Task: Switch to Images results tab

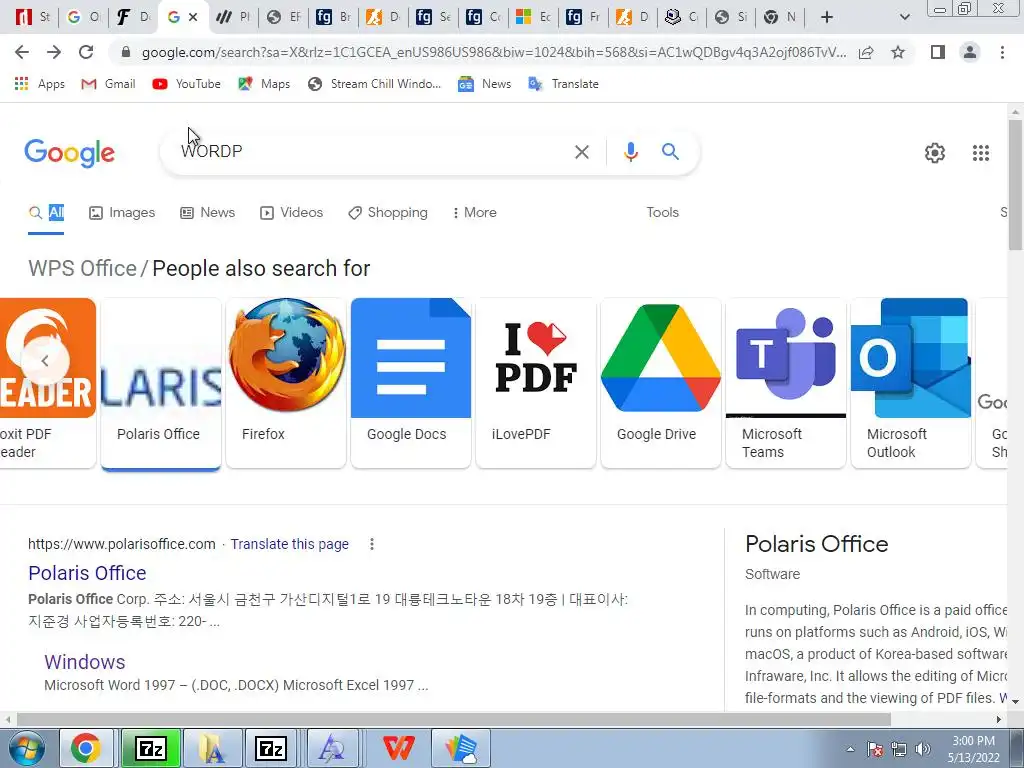Action: tap(122, 213)
